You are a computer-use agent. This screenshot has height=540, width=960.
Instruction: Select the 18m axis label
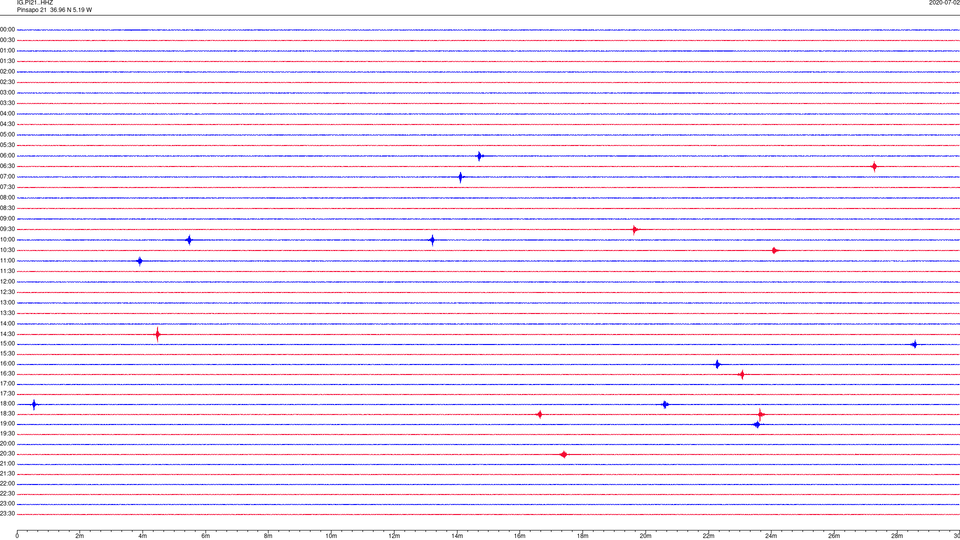click(x=582, y=536)
